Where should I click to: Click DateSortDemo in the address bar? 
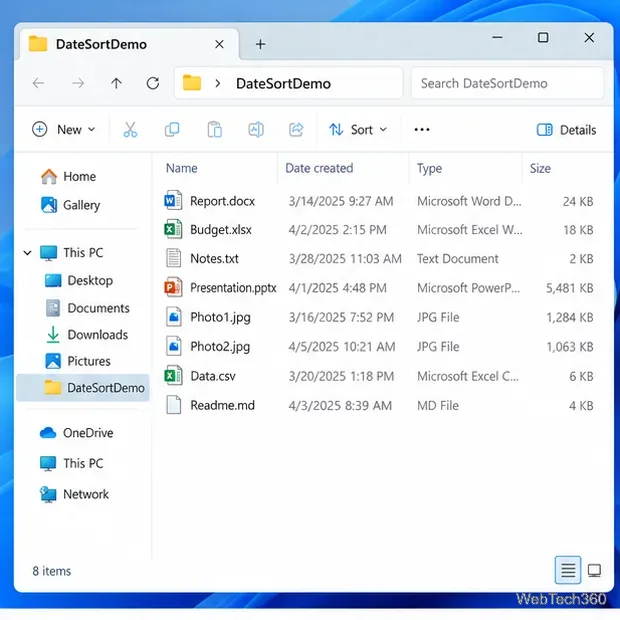point(283,83)
